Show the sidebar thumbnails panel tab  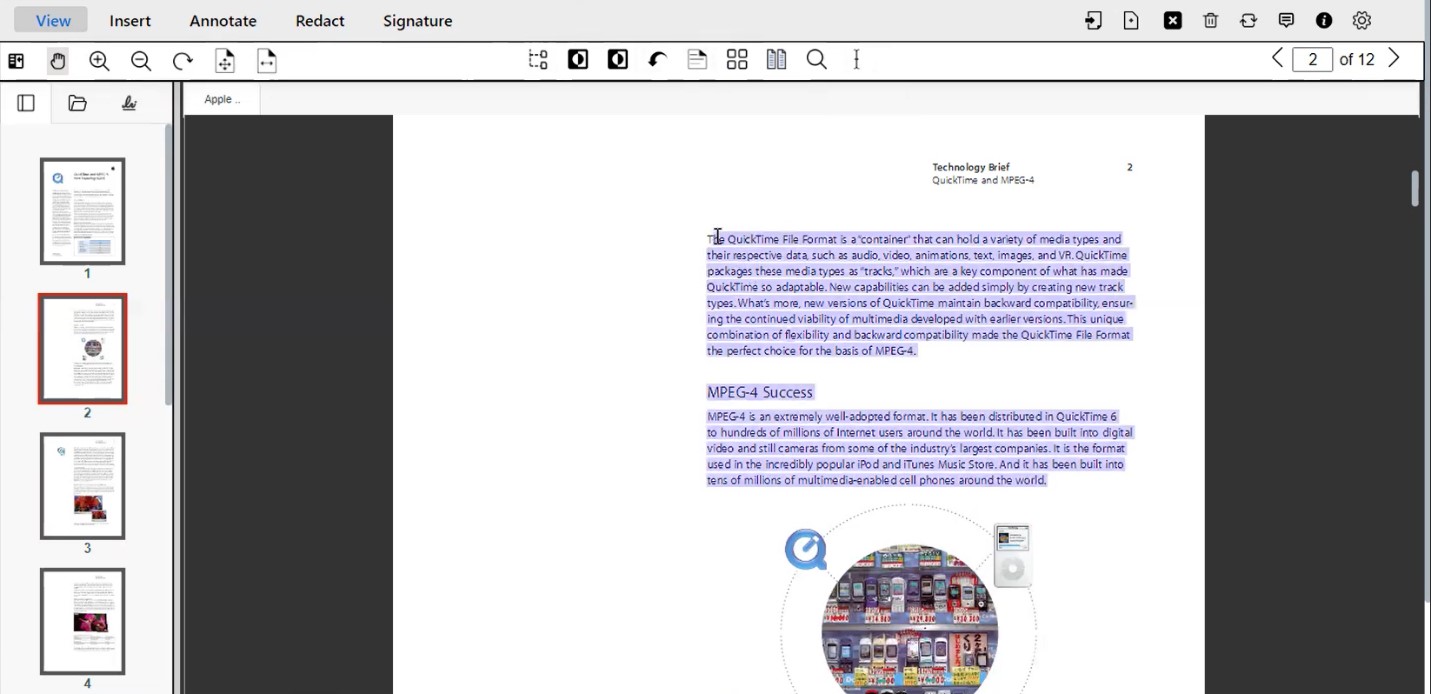click(26, 103)
